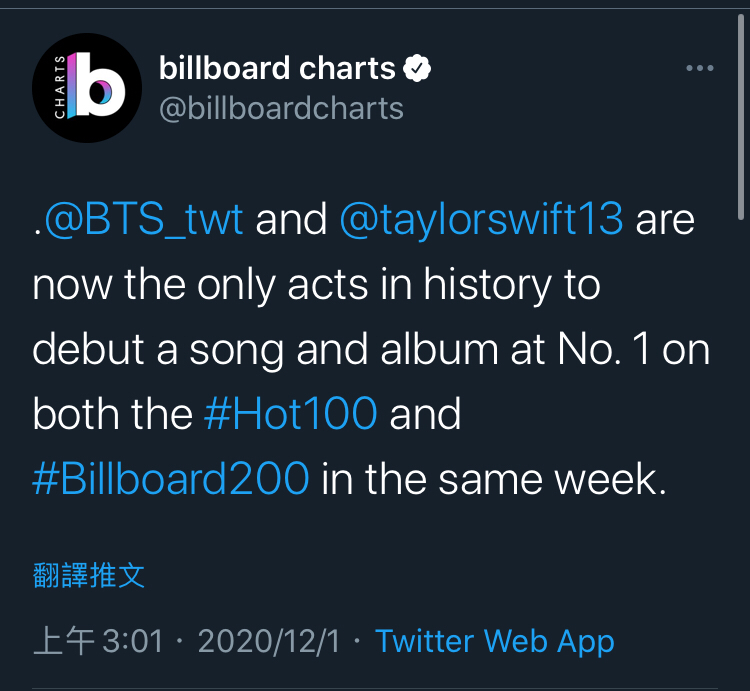Click the 上午 3:01 timestamp

coord(99,641)
